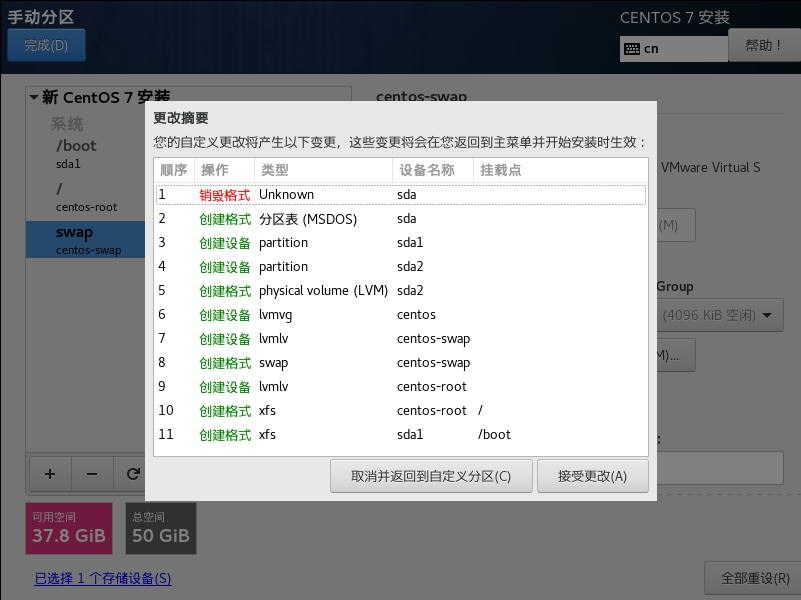Select row 3 partition sda1
This screenshot has height=600, width=801.
[x=401, y=243]
